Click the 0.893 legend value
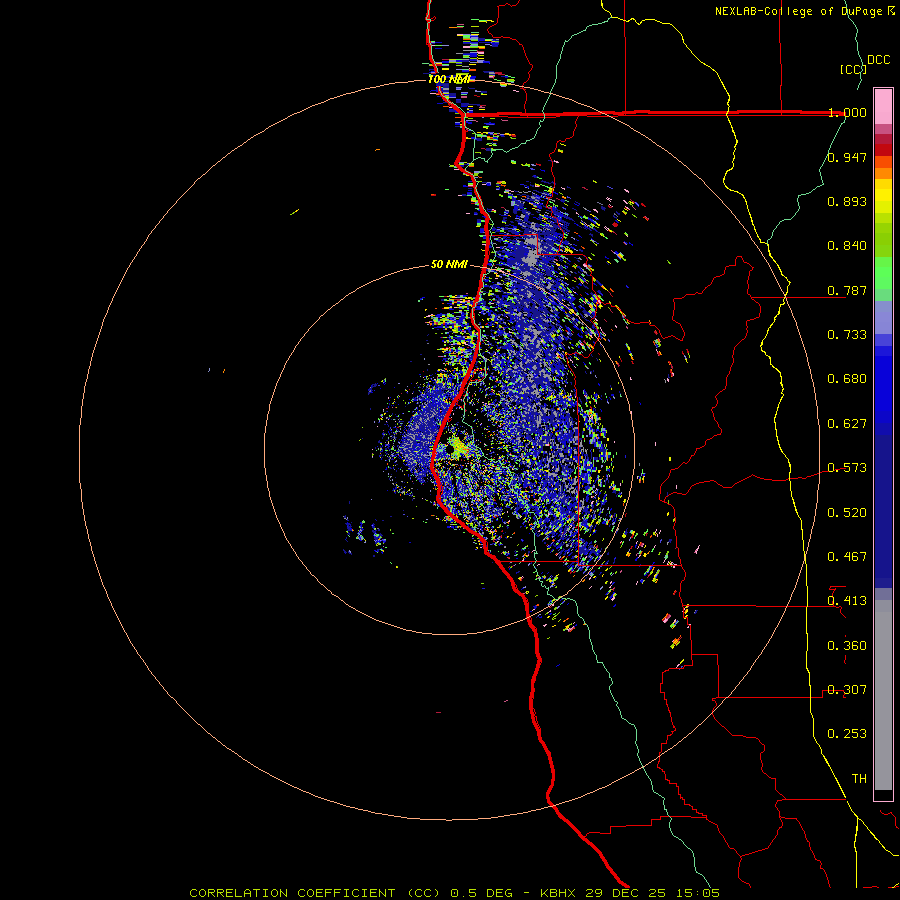The height and width of the screenshot is (900, 900). (x=847, y=201)
